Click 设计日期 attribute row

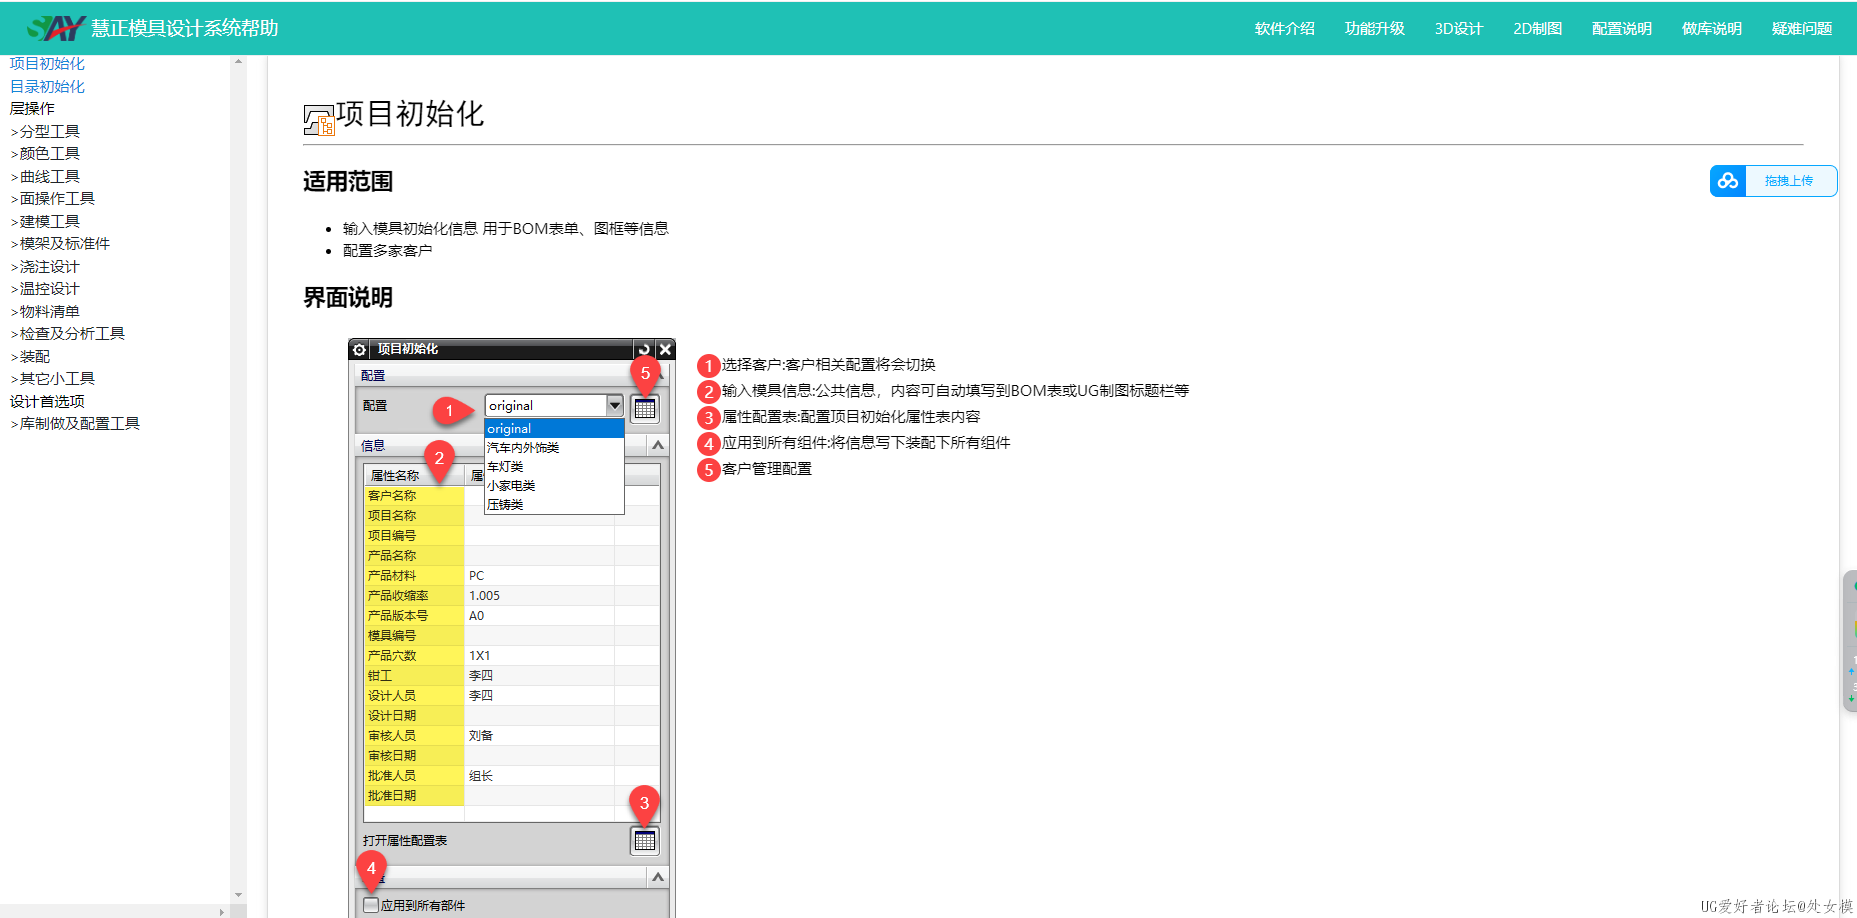512,715
